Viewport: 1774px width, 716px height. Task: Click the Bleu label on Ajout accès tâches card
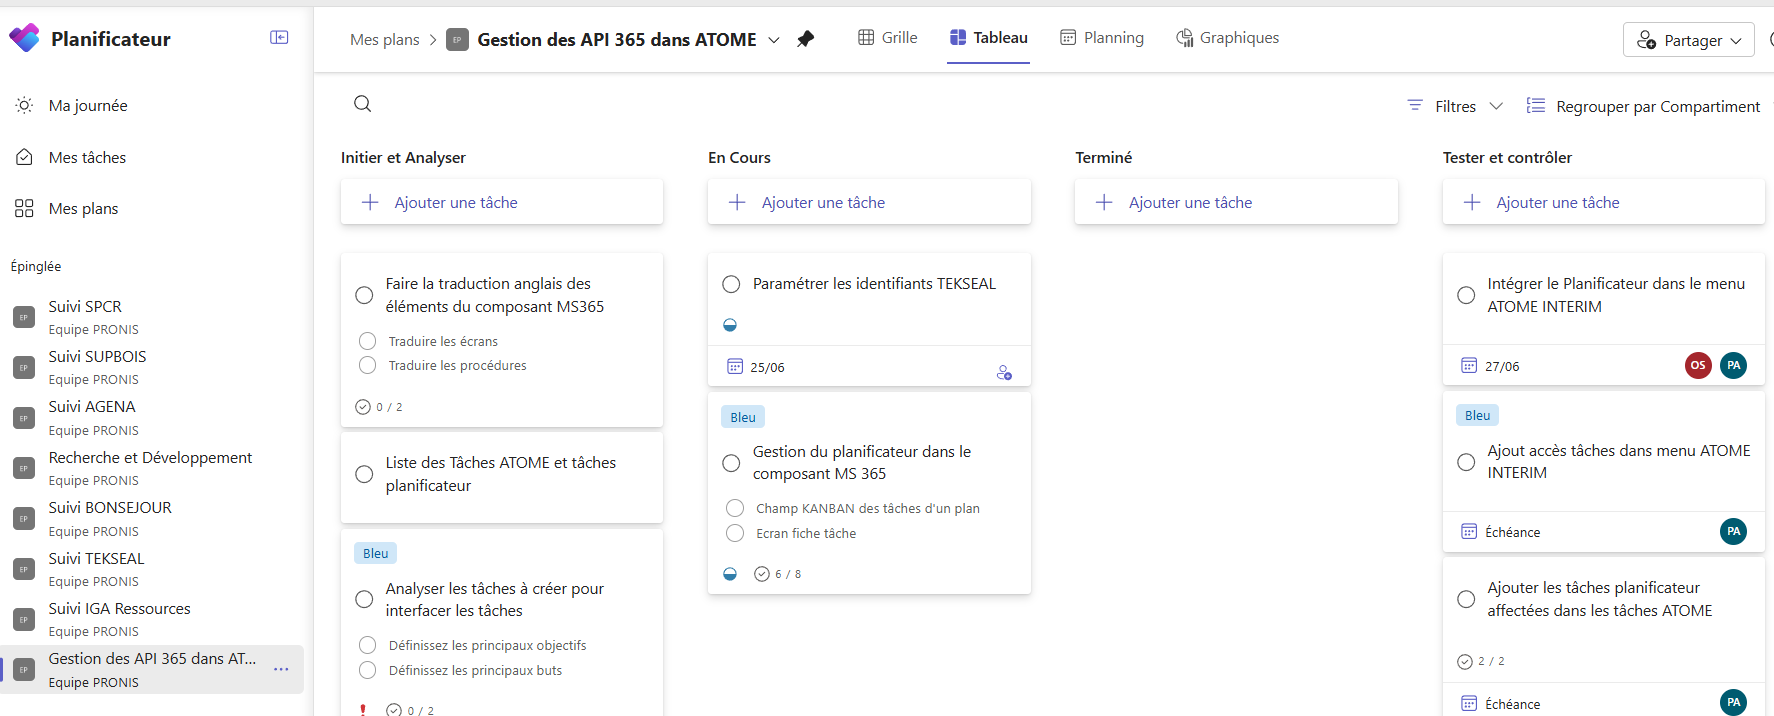pos(1478,415)
